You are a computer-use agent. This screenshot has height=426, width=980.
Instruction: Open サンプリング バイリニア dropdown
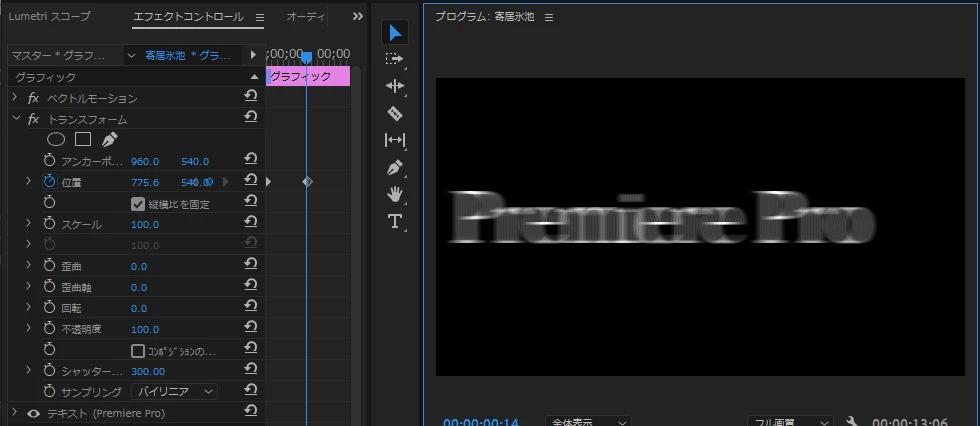click(174, 392)
